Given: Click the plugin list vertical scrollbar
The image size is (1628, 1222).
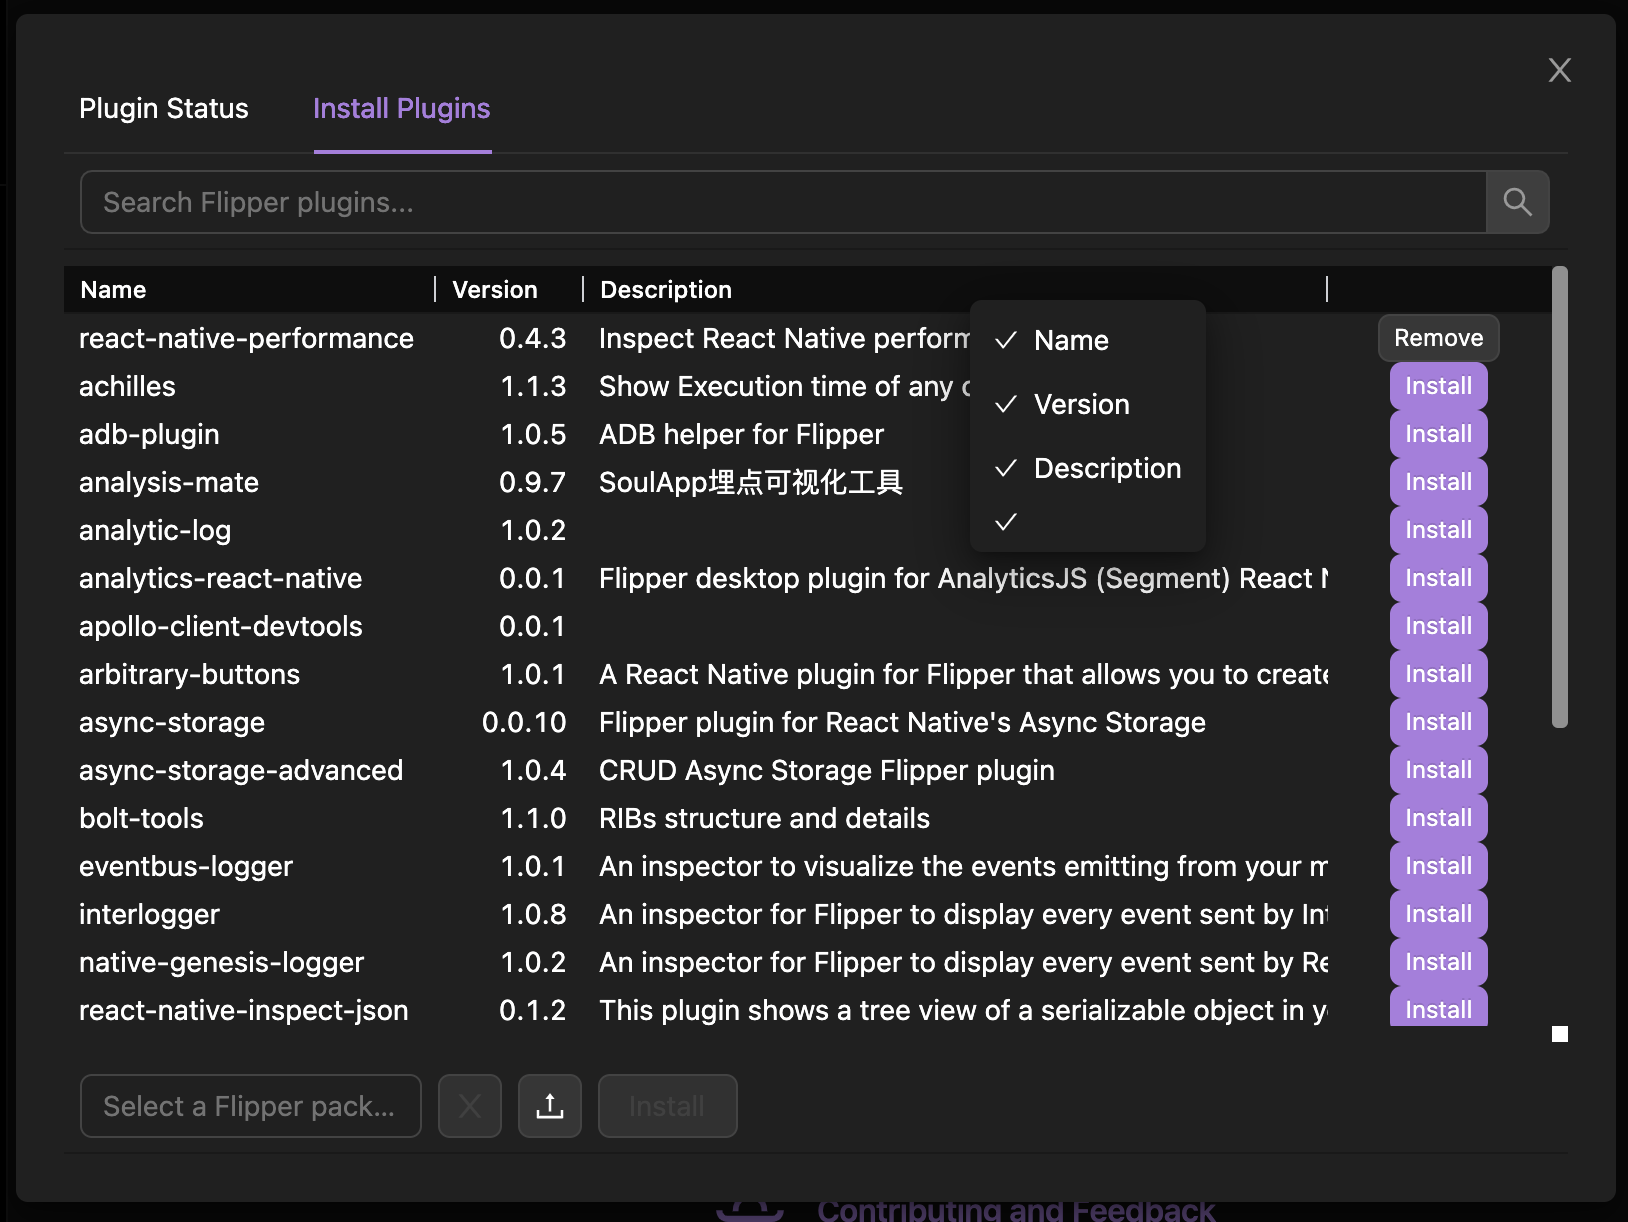Looking at the screenshot, I should [x=1559, y=497].
